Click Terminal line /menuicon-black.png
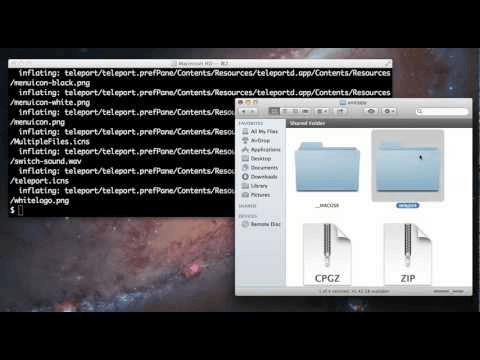Screen dimensions: 480x360 point(50,83)
